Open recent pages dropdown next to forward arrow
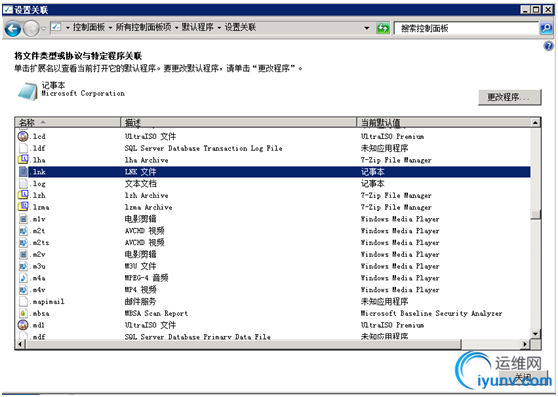Screen dimensions: 558x397 pyautogui.click(x=44, y=28)
